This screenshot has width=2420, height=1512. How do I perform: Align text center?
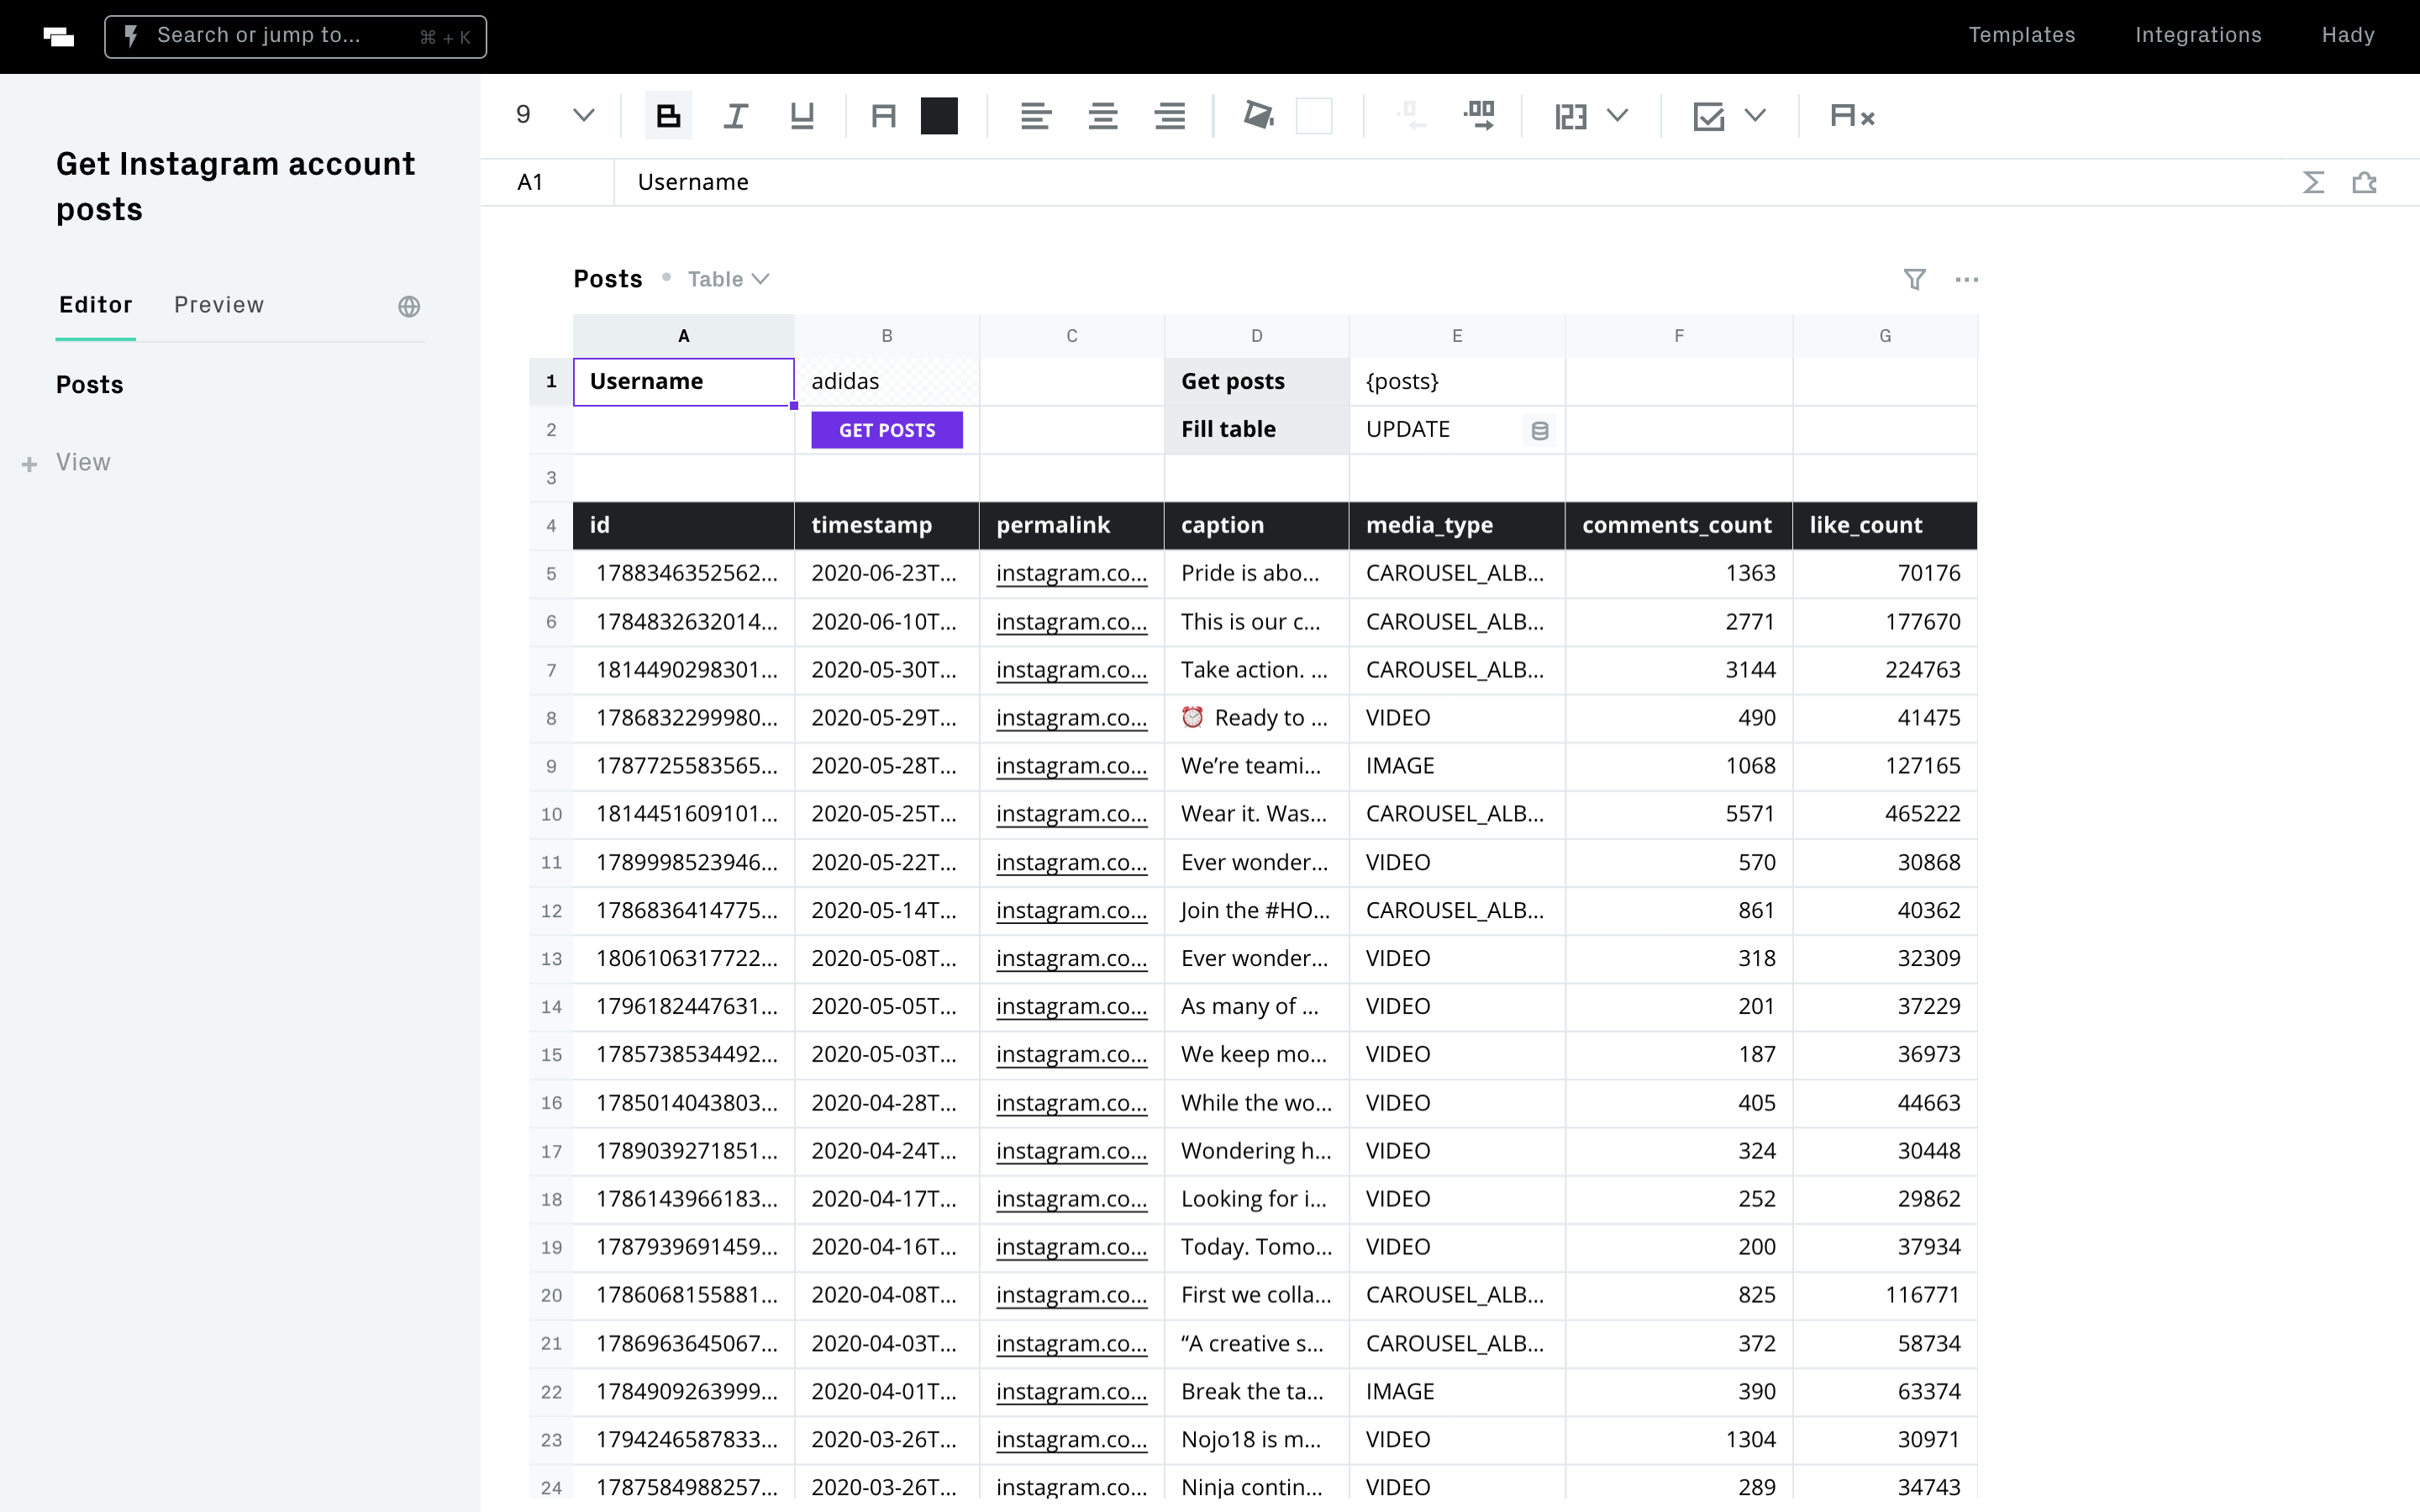coord(1102,116)
